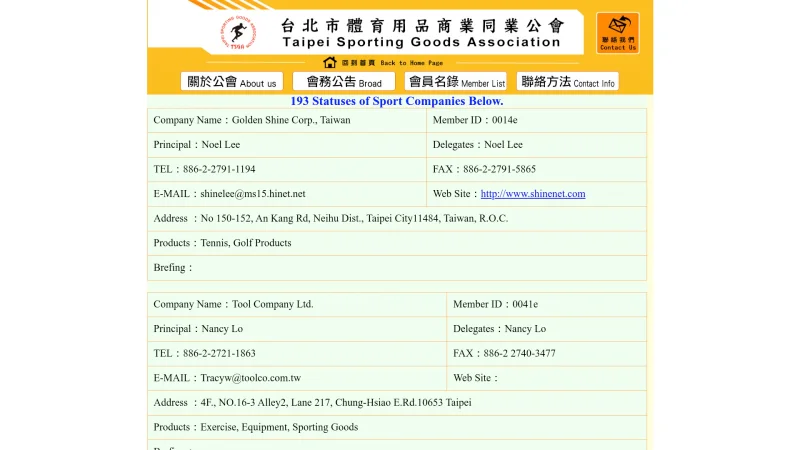Image resolution: width=800 pixels, height=450 pixels.
Task: Open the Member List menu
Action: click(456, 82)
